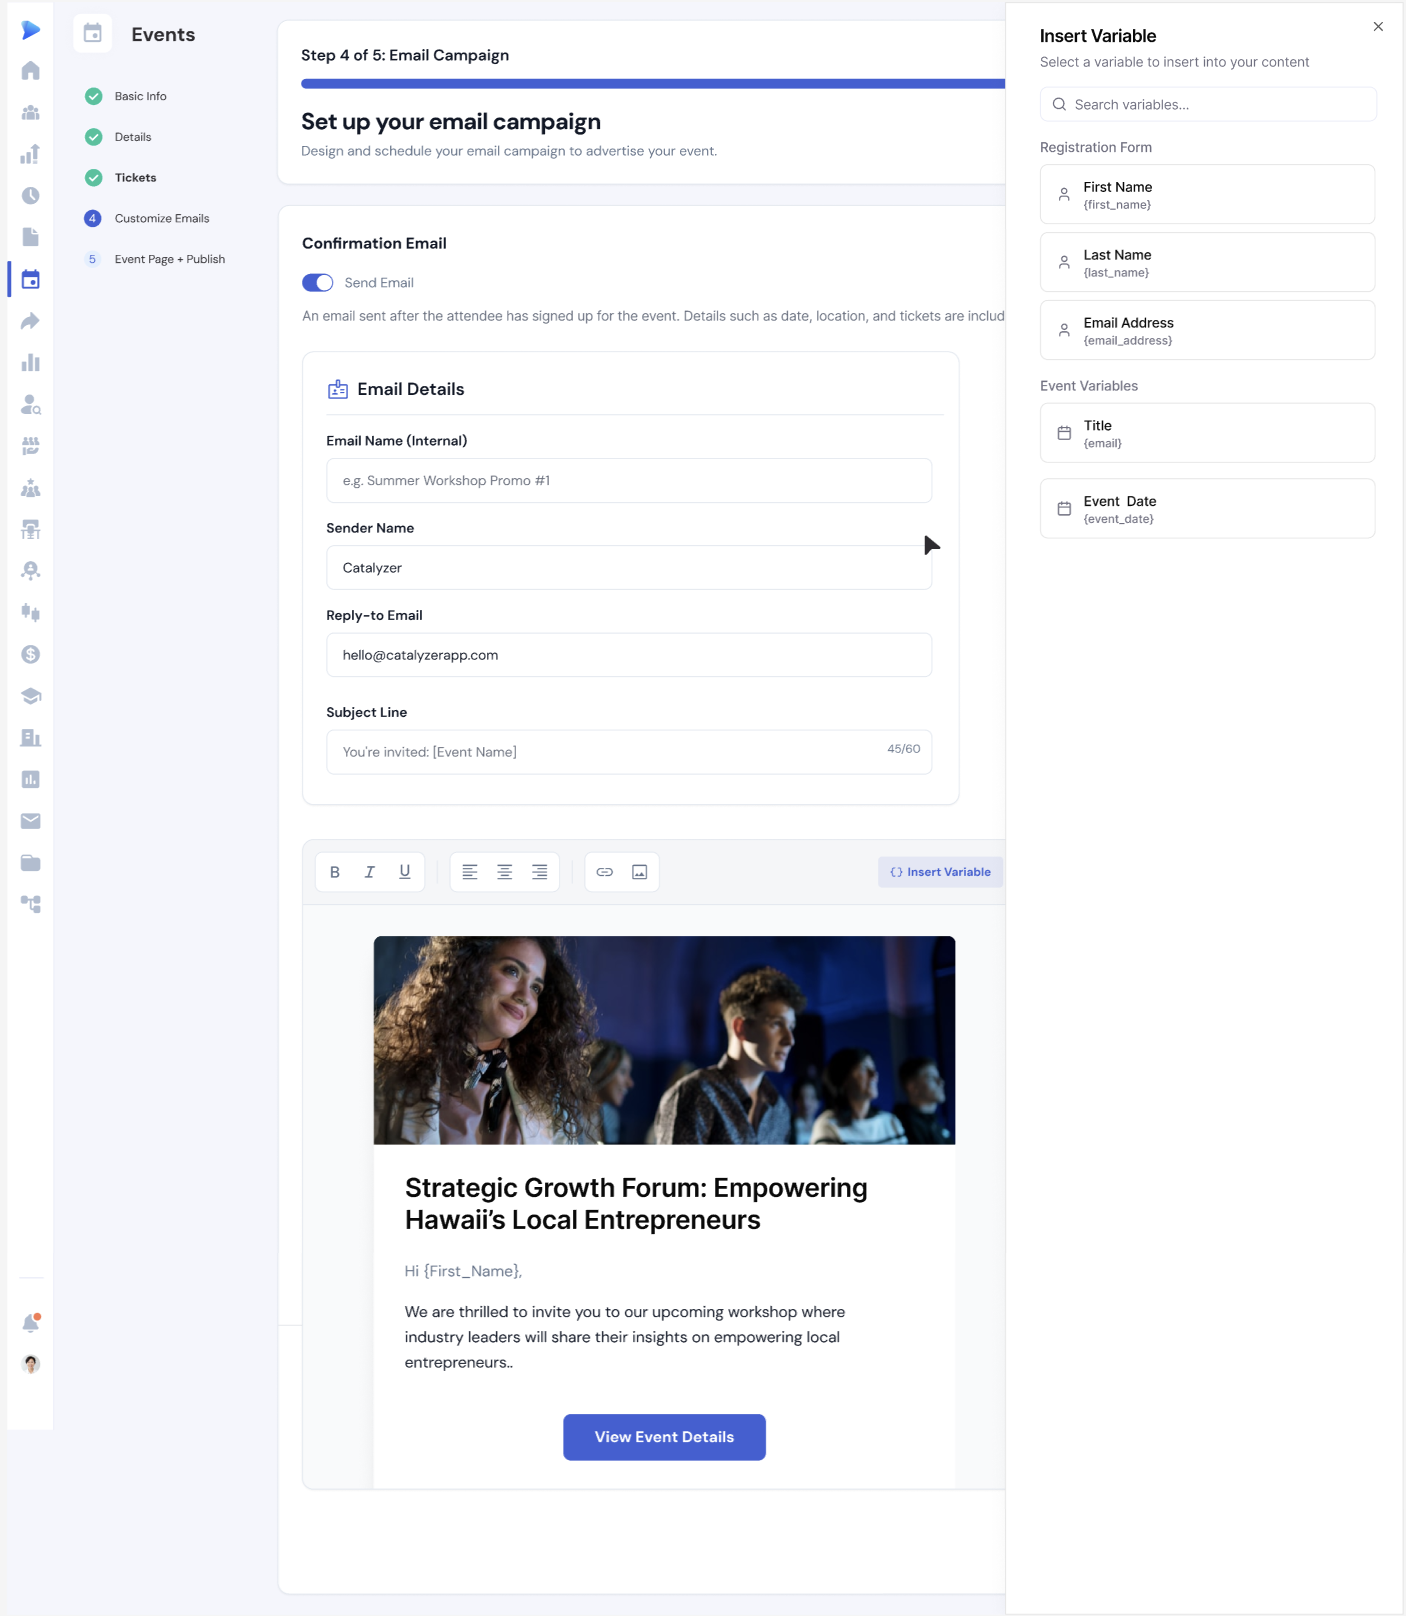
Task: Align the email text left
Action: [470, 872]
